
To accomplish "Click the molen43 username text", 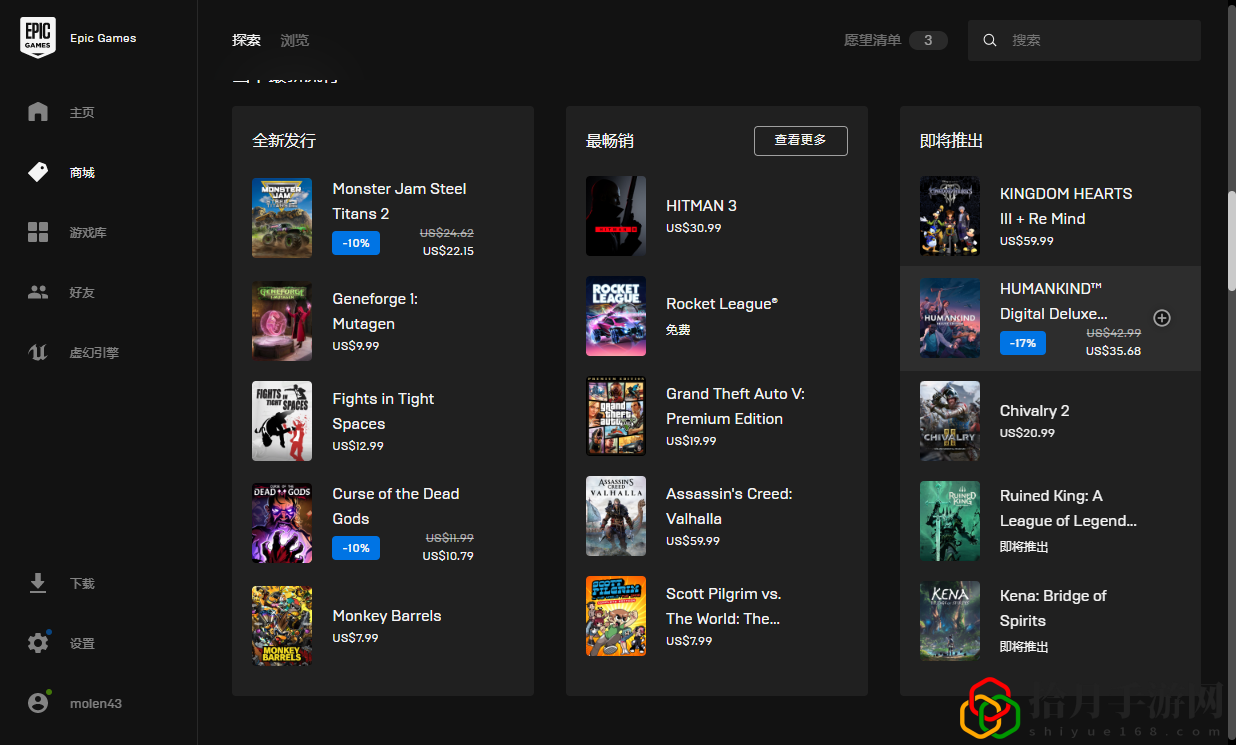I will (96, 704).
